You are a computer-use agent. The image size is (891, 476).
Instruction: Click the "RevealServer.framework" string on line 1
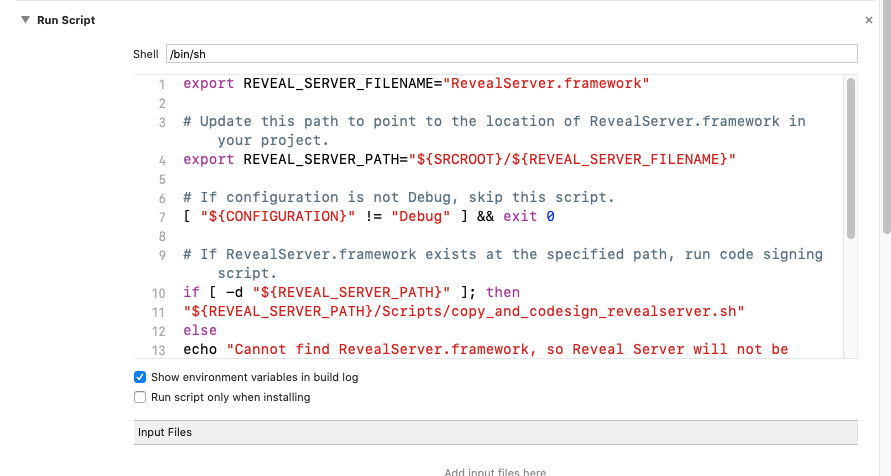pyautogui.click(x=546, y=83)
